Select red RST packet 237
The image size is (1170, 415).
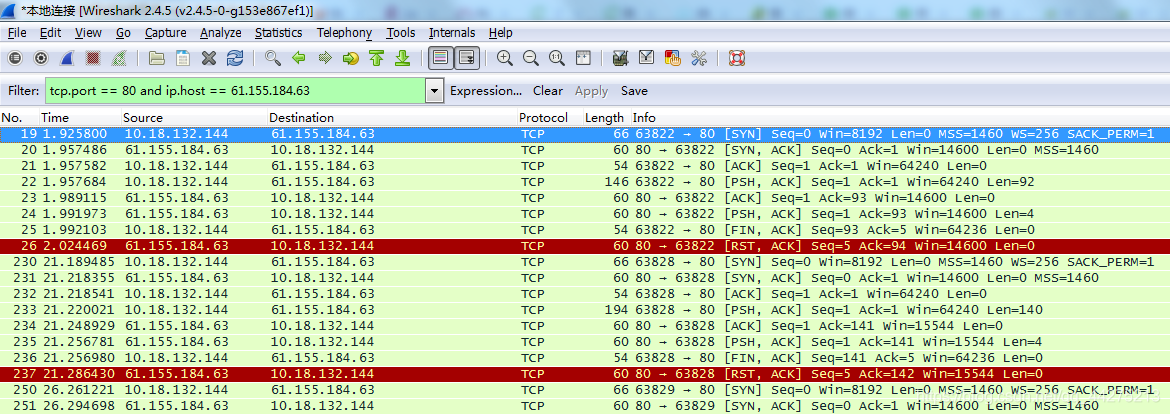pyautogui.click(x=585, y=374)
